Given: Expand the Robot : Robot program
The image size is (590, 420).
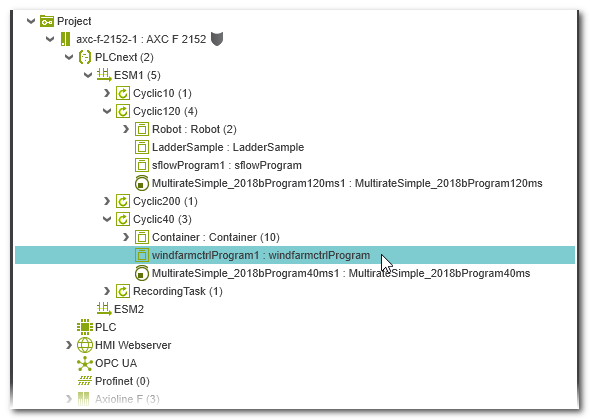Looking at the screenshot, I should point(126,129).
